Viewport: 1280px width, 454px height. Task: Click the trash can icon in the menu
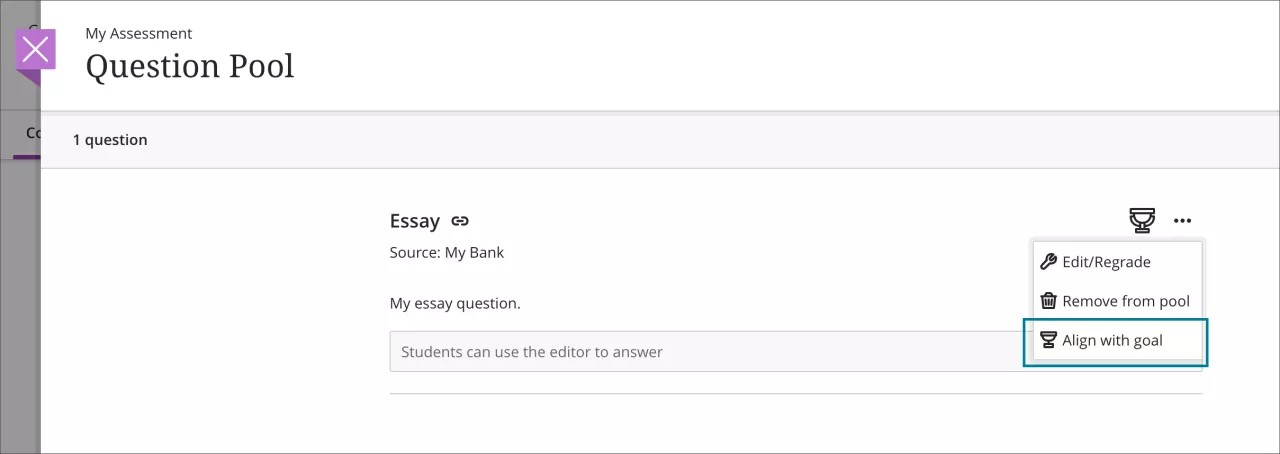pos(1048,301)
